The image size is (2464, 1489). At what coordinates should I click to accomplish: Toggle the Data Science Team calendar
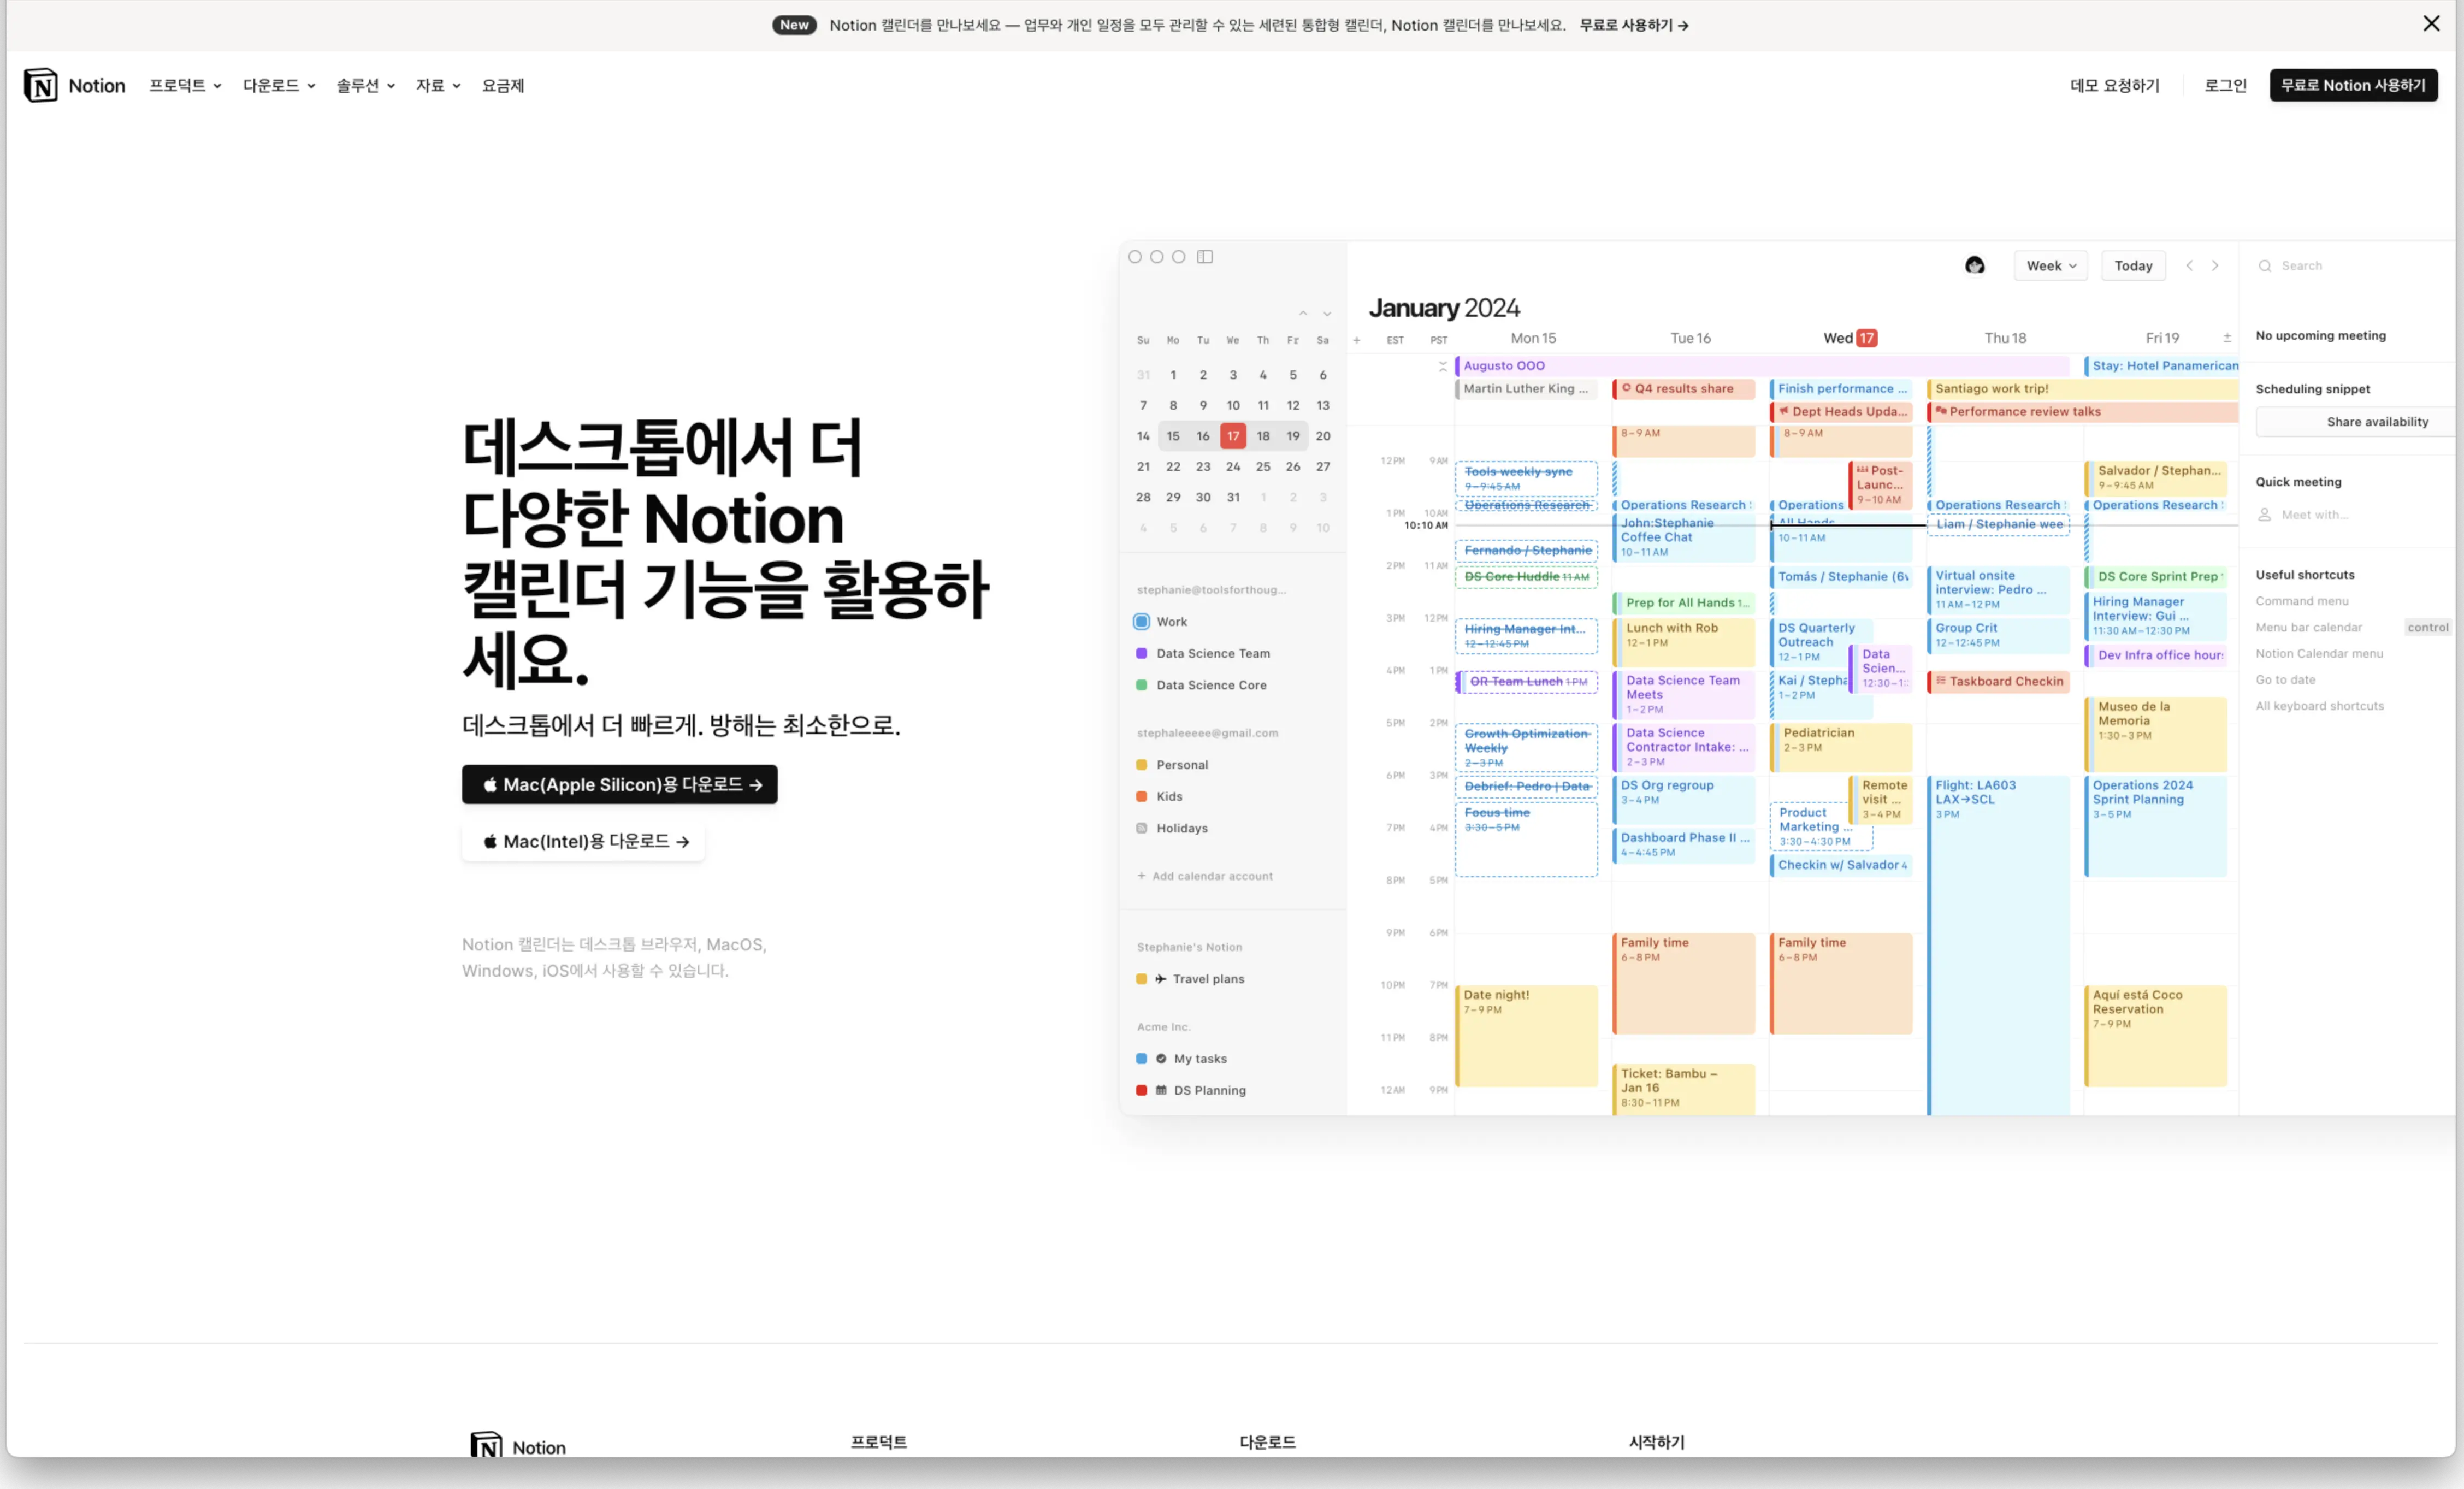point(1141,653)
